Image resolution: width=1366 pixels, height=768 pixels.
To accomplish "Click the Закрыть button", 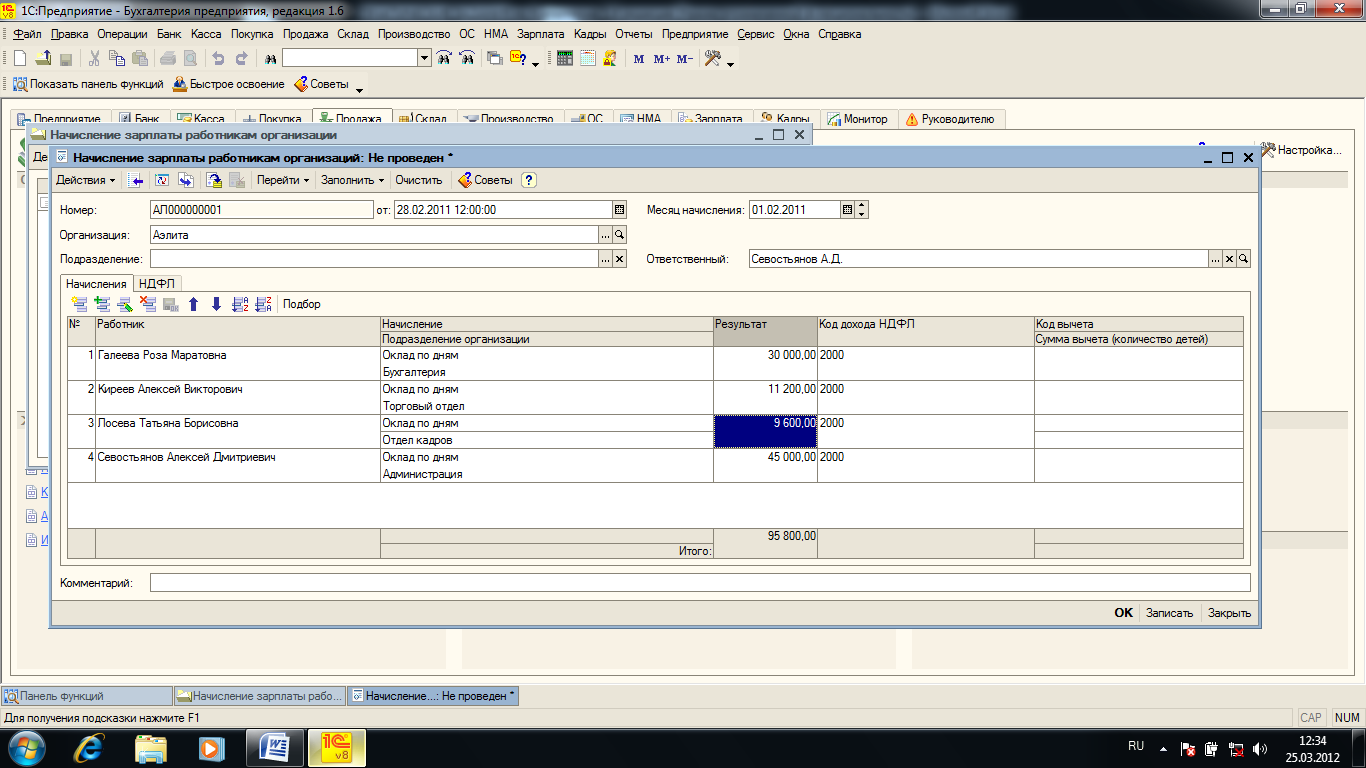I will coord(1229,613).
